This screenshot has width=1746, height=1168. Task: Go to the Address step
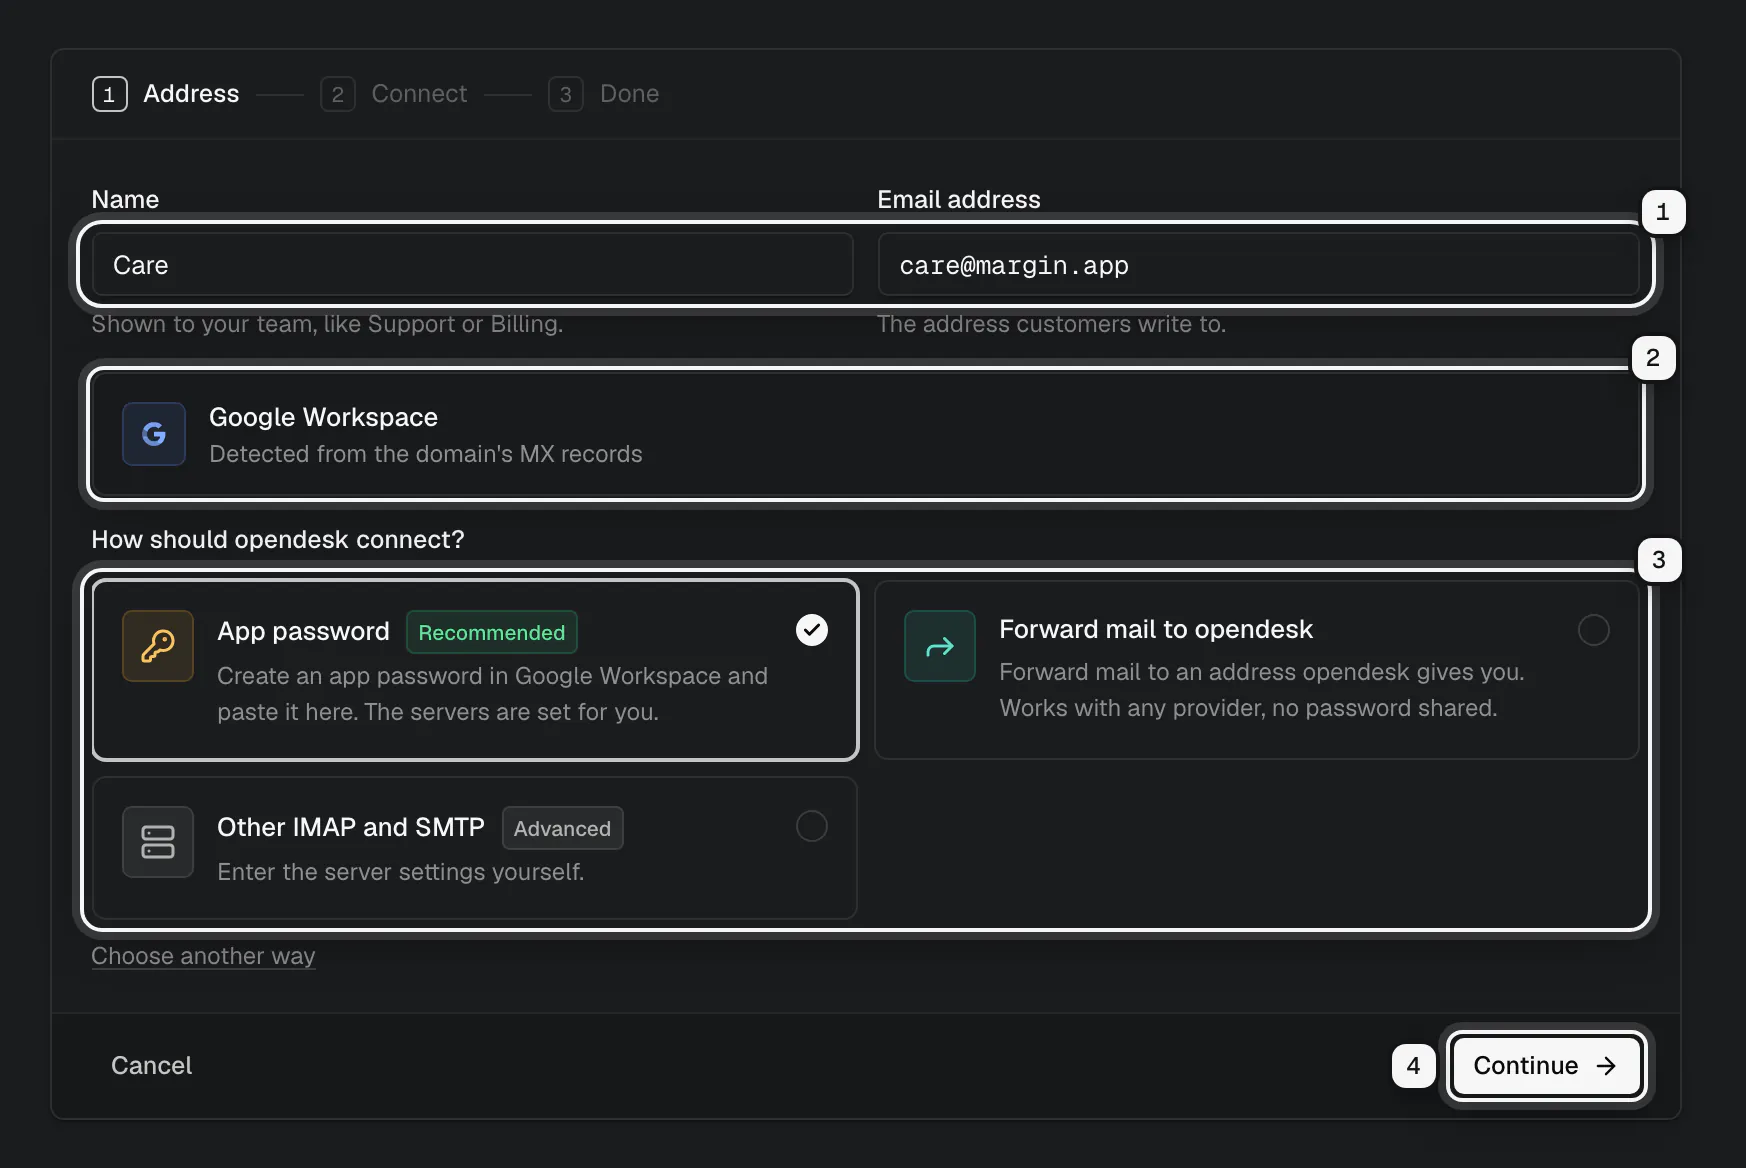point(166,94)
